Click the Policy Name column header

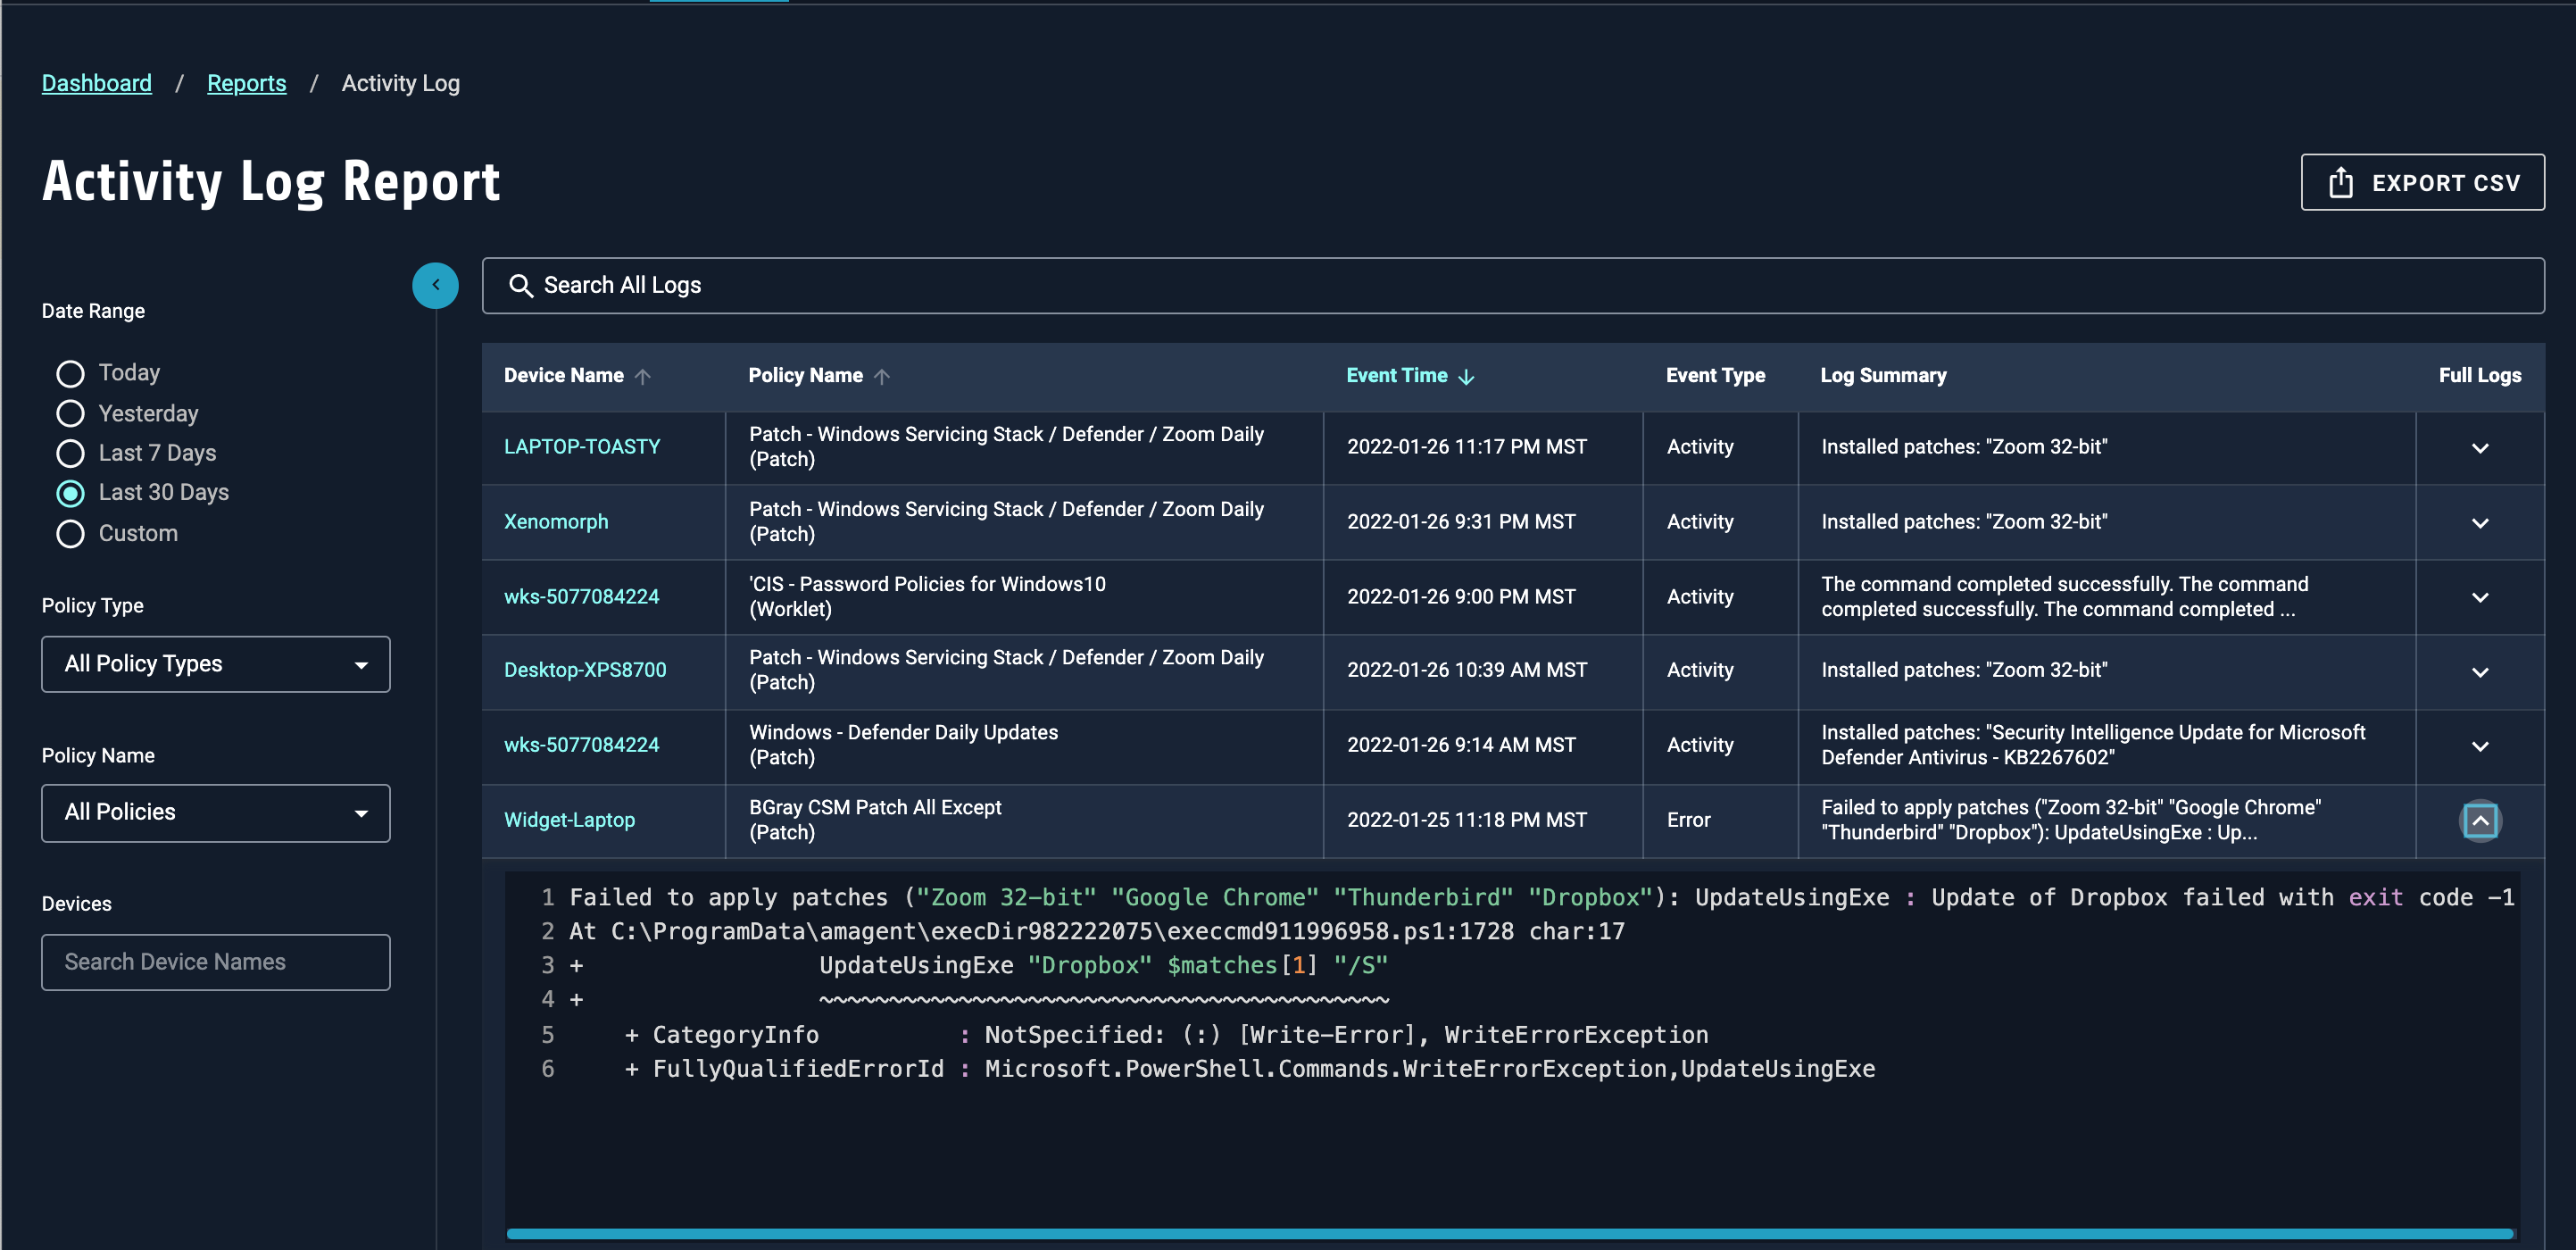coord(806,376)
